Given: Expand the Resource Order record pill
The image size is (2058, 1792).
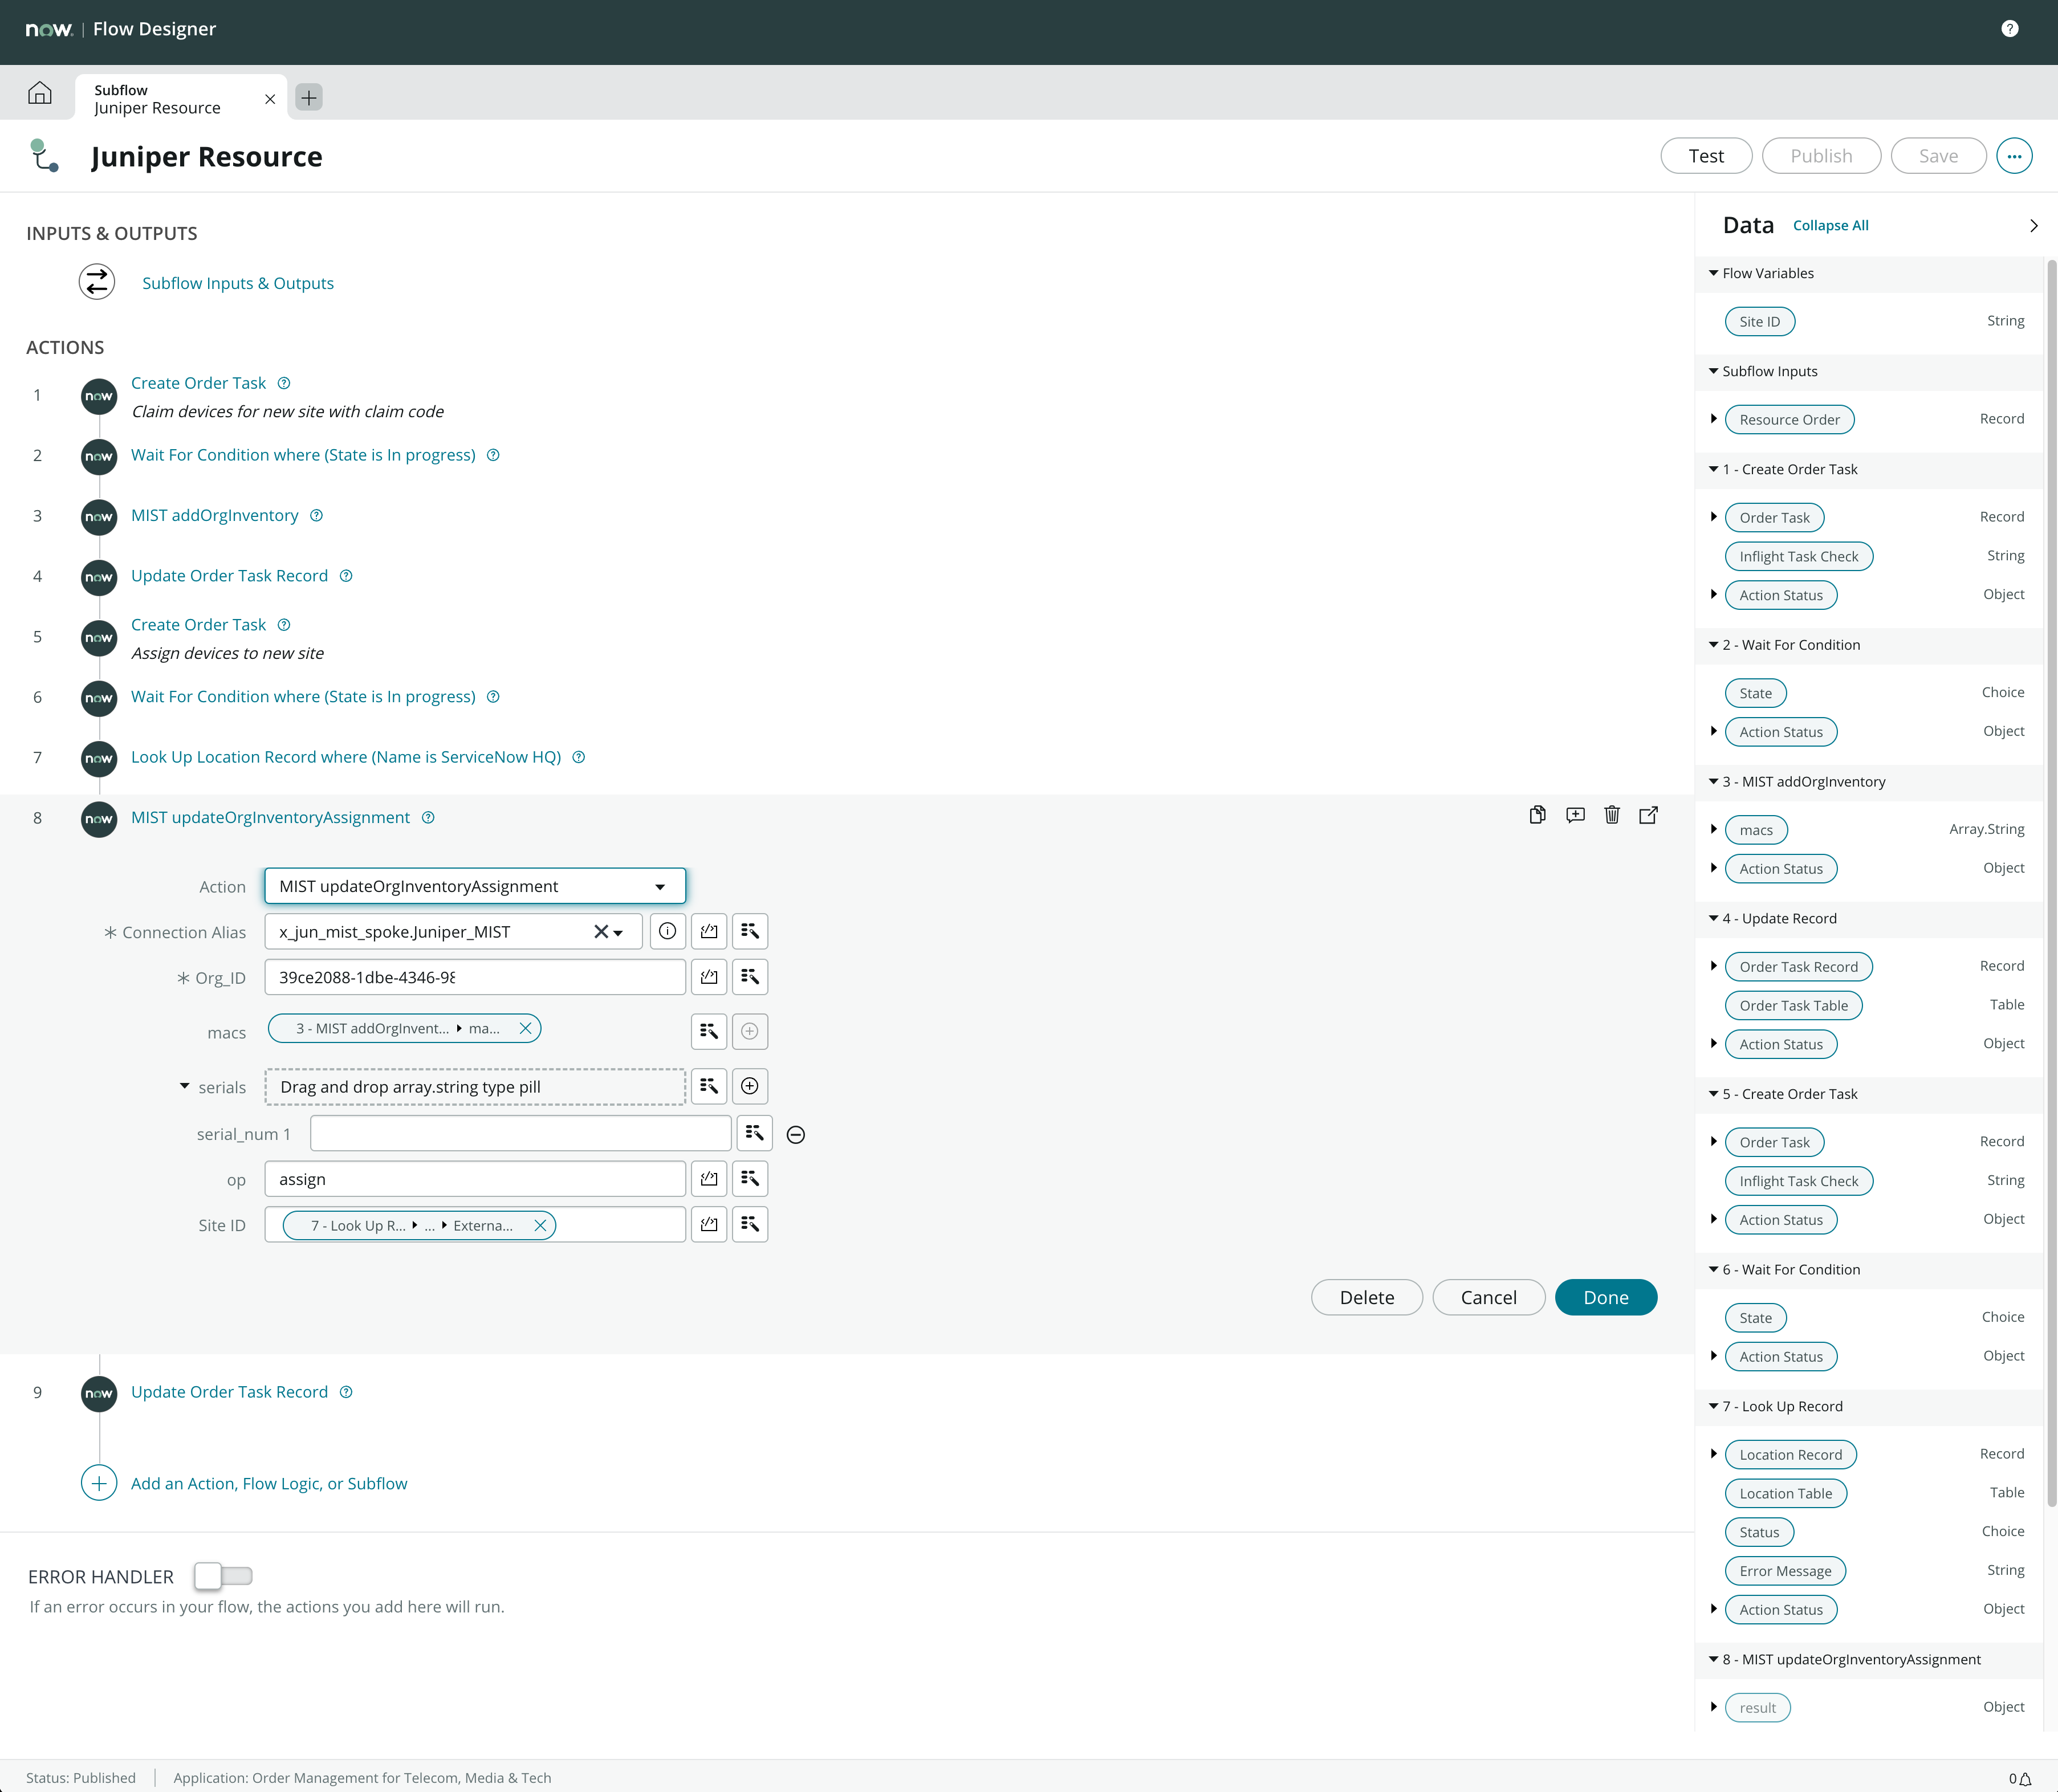Looking at the screenshot, I should [1713, 419].
